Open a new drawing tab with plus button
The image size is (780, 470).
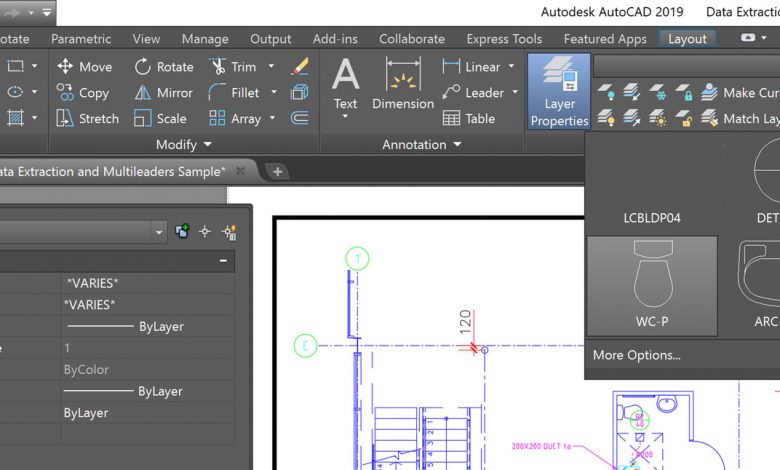278,171
